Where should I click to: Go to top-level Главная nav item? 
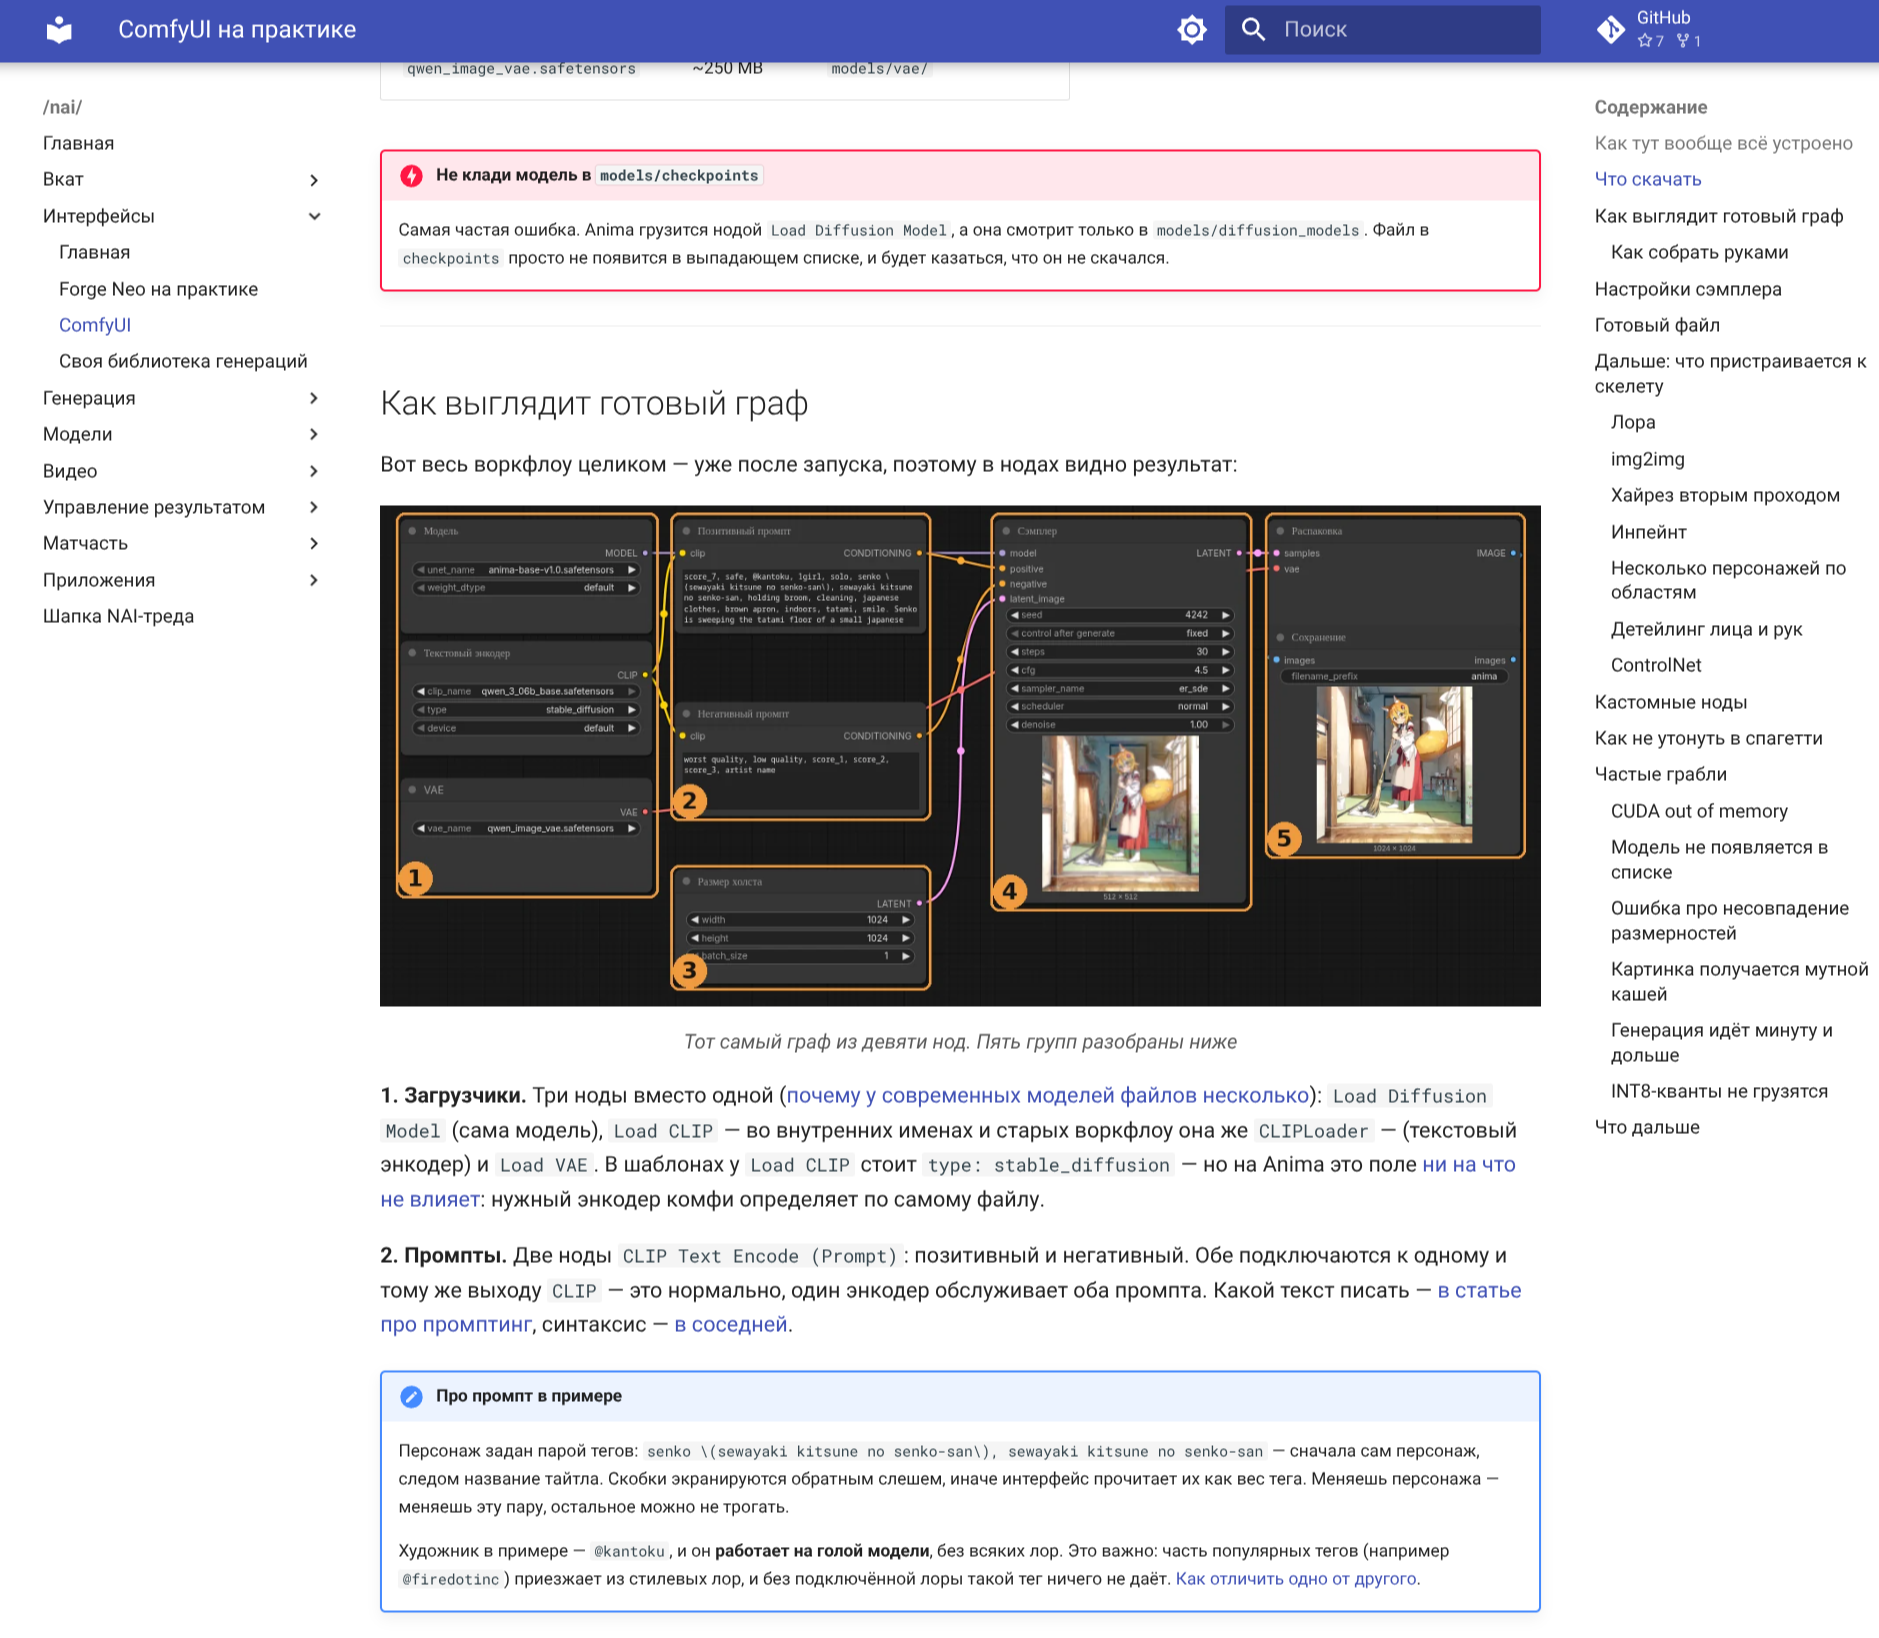click(x=78, y=143)
